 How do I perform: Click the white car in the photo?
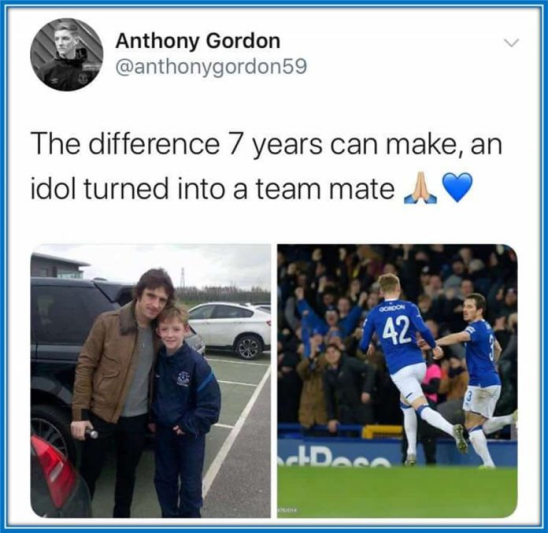point(230,329)
